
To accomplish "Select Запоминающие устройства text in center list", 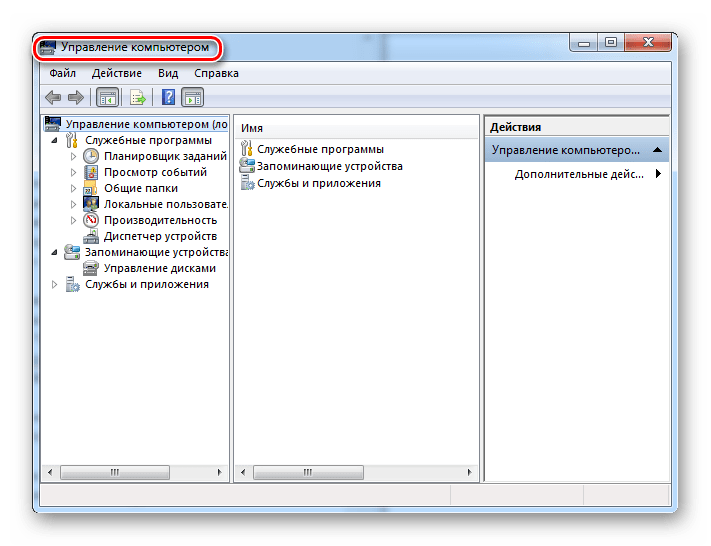I will pyautogui.click(x=330, y=166).
